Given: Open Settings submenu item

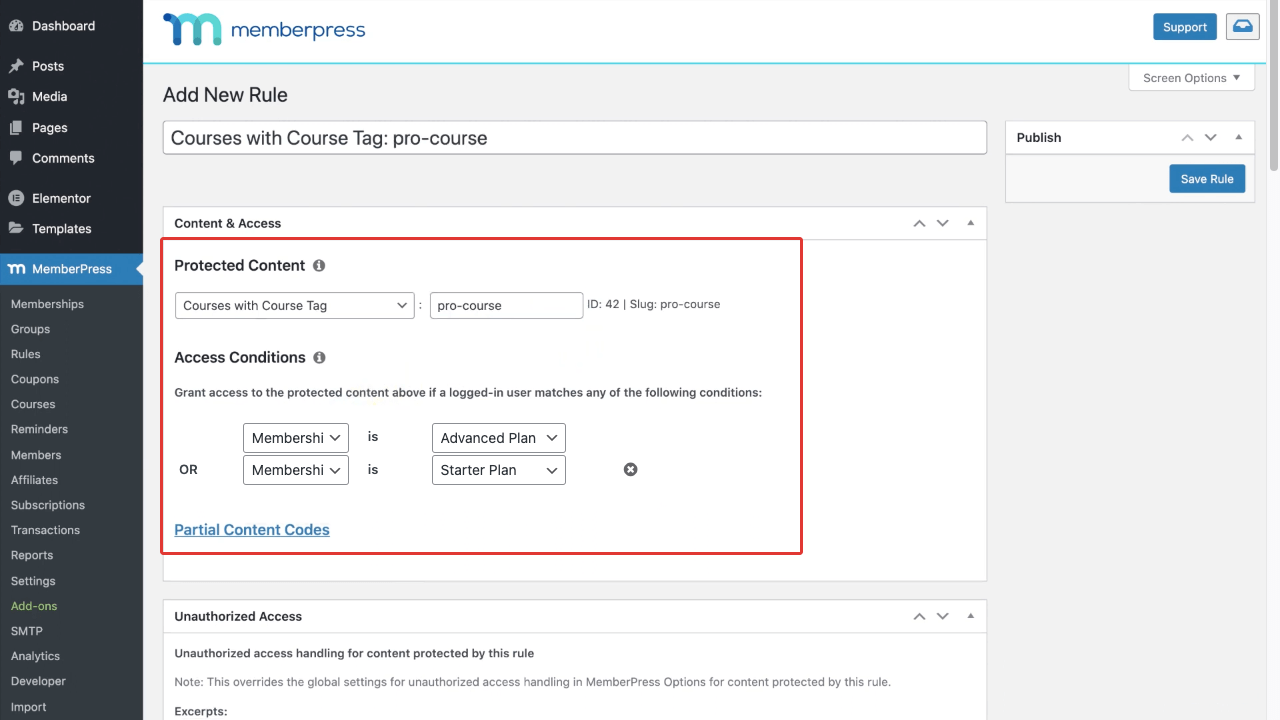Looking at the screenshot, I should 33,581.
